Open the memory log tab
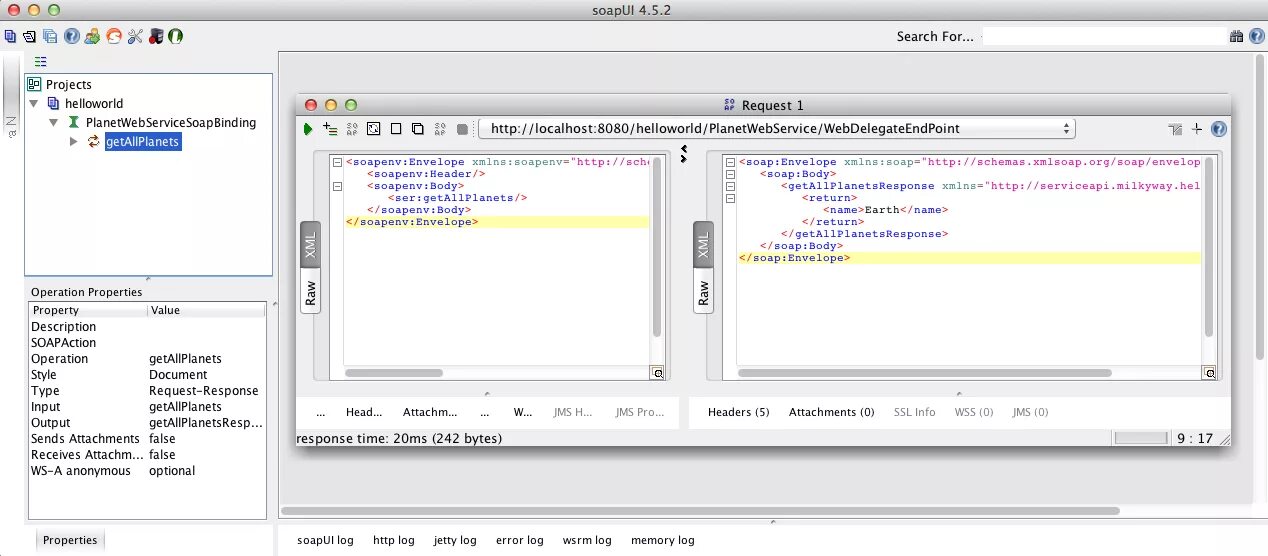1268x556 pixels. (x=662, y=540)
